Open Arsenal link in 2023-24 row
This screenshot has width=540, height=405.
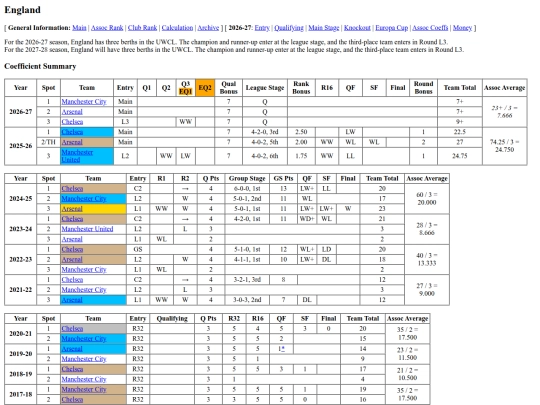(72, 239)
